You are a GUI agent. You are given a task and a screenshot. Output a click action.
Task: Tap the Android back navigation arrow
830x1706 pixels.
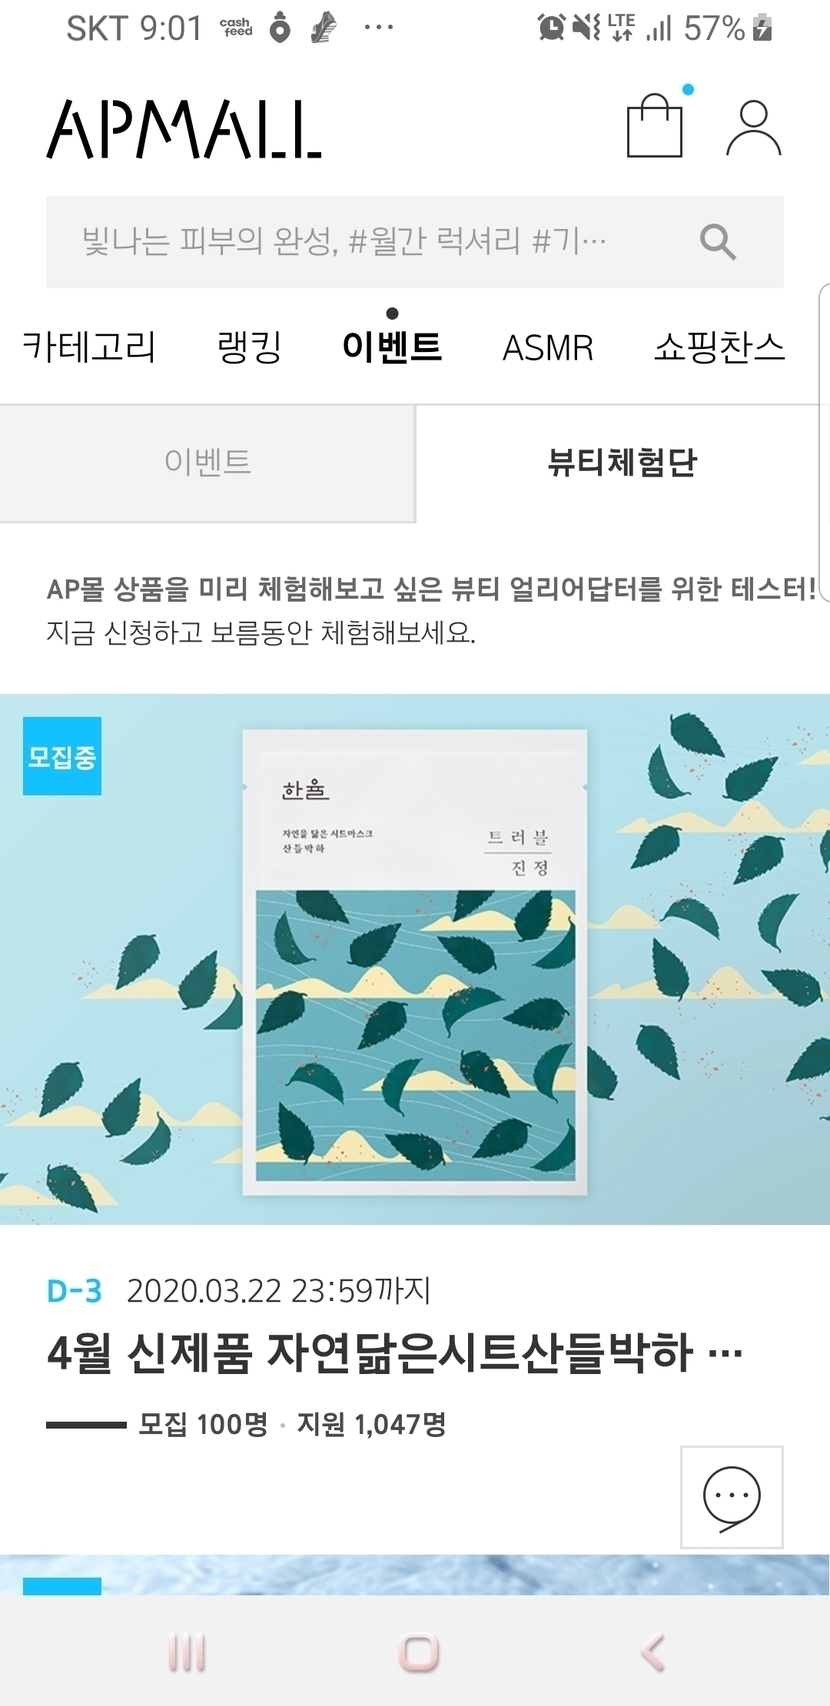[x=653, y=1651]
